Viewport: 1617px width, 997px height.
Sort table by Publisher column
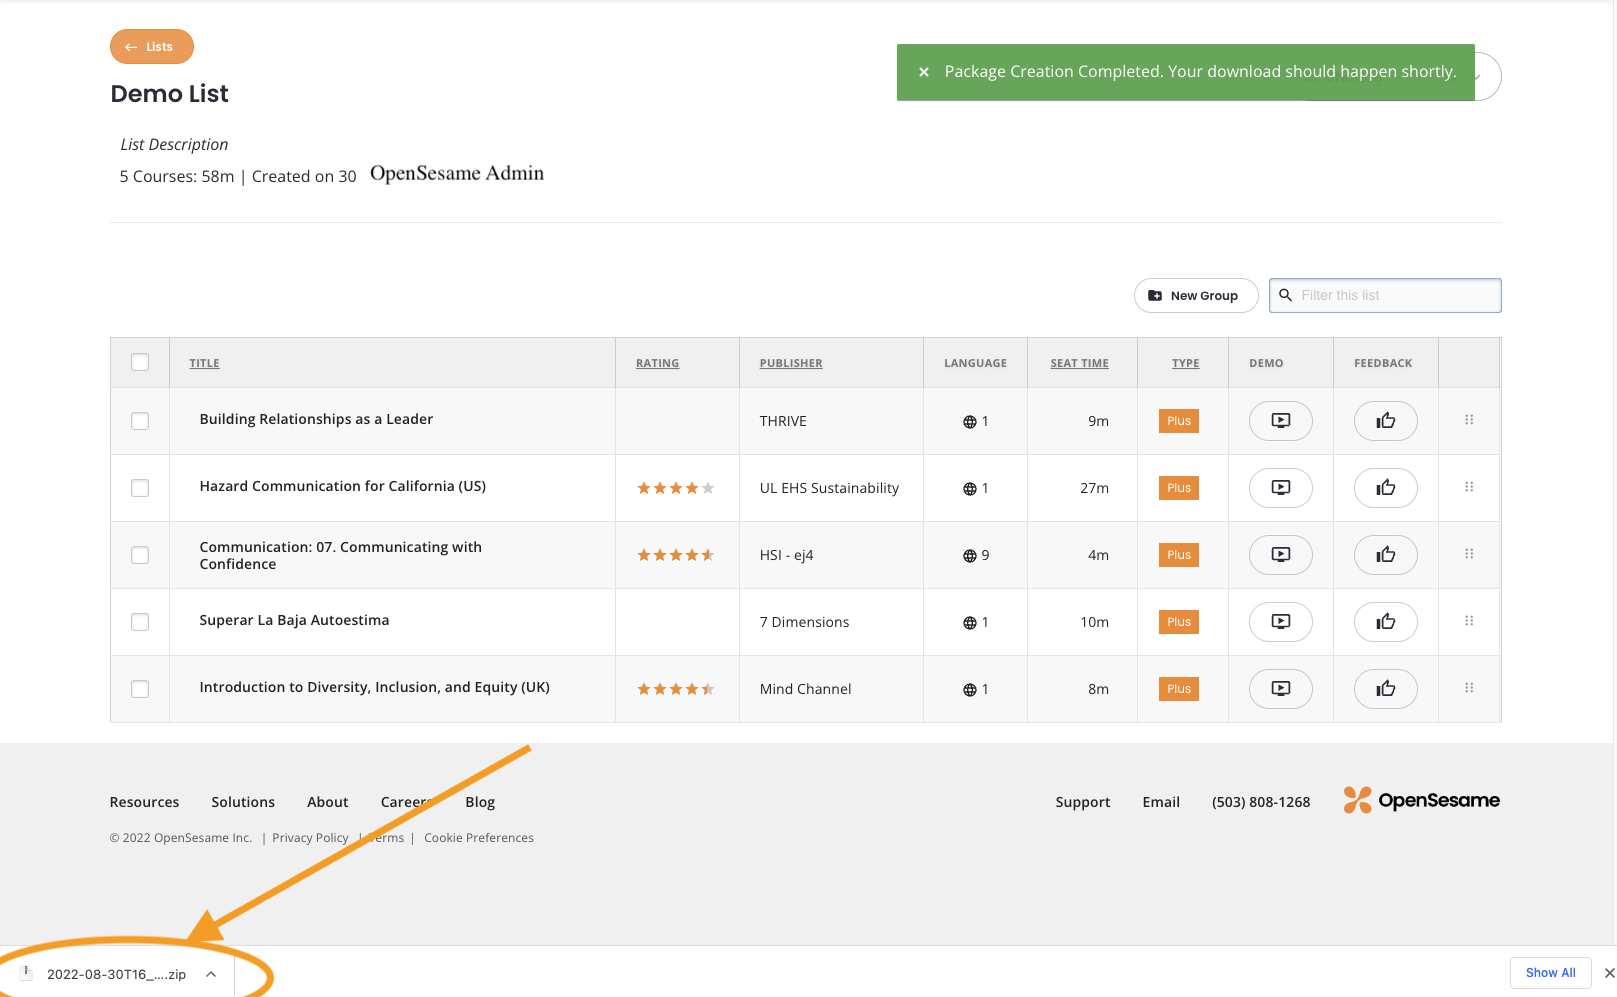pos(791,363)
